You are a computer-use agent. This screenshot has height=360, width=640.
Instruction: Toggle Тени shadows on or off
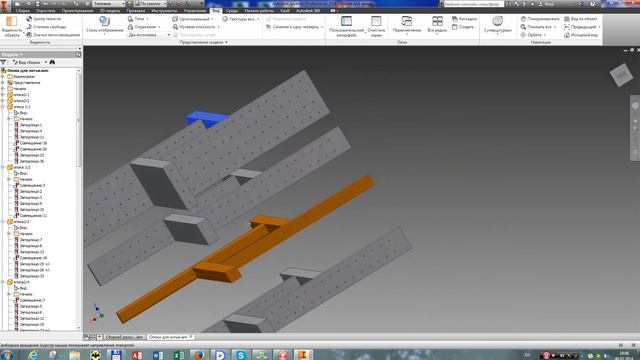click(x=138, y=19)
